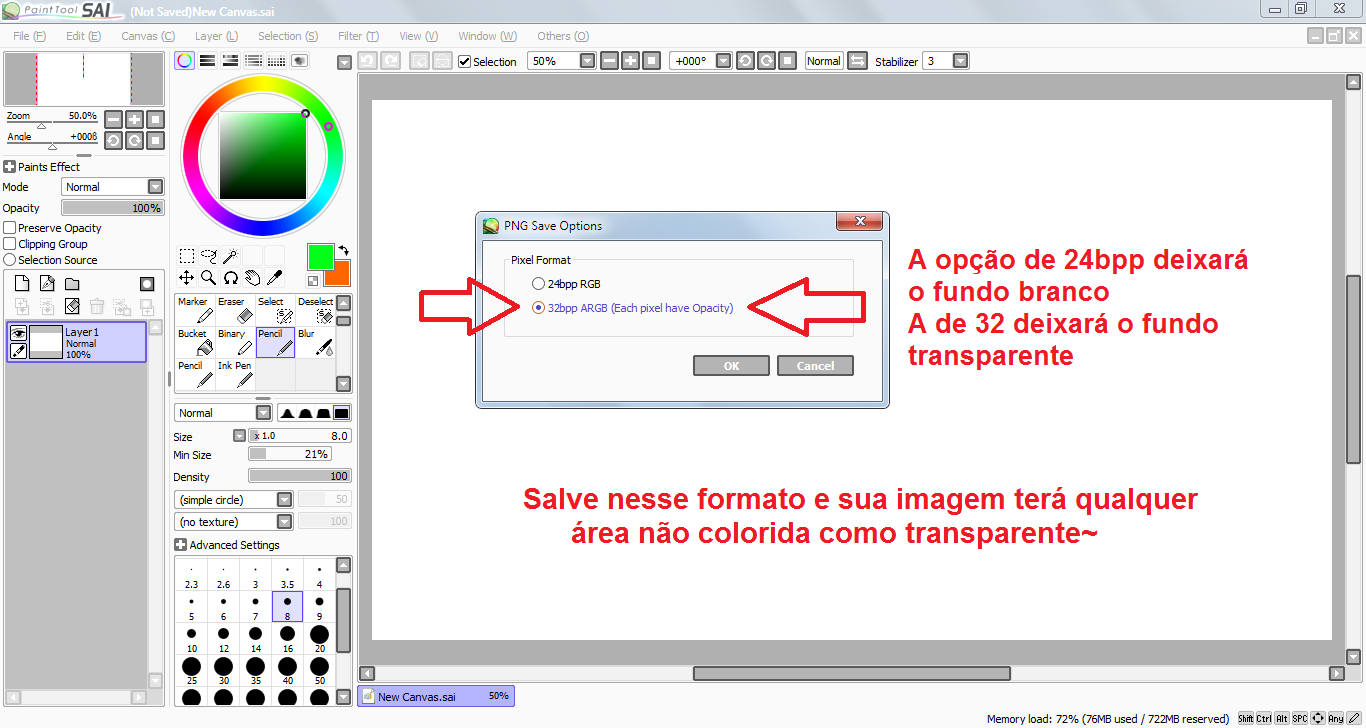This screenshot has width=1366, height=728.
Task: Expand the Advanced Settings section
Action: tap(227, 545)
